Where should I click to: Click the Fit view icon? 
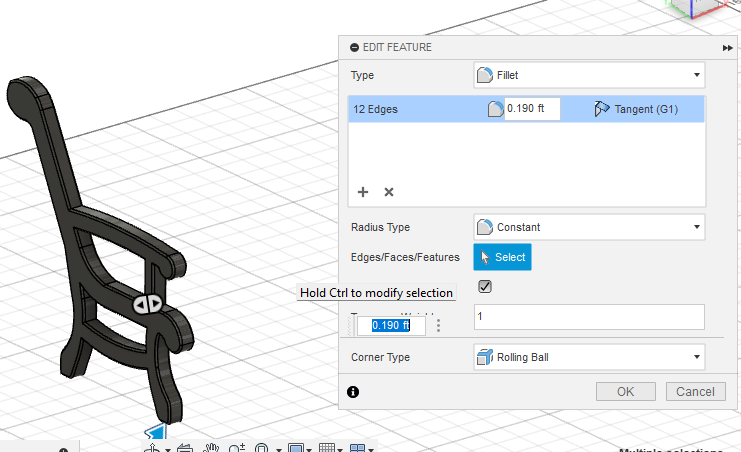pos(261,448)
